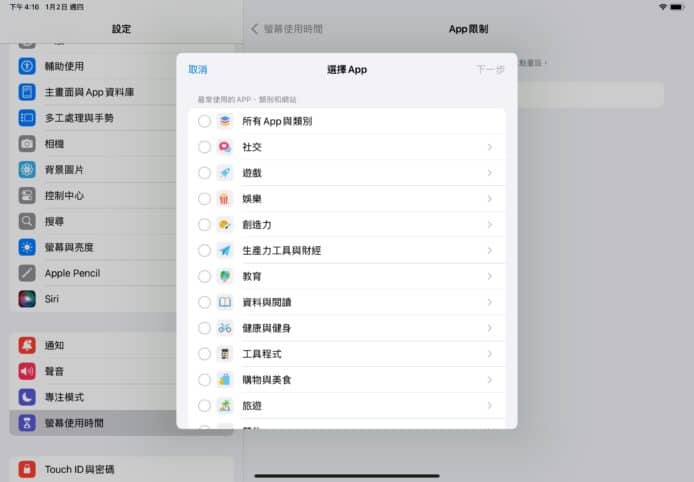Open 通知 in the settings sidebar

pyautogui.click(x=54, y=345)
